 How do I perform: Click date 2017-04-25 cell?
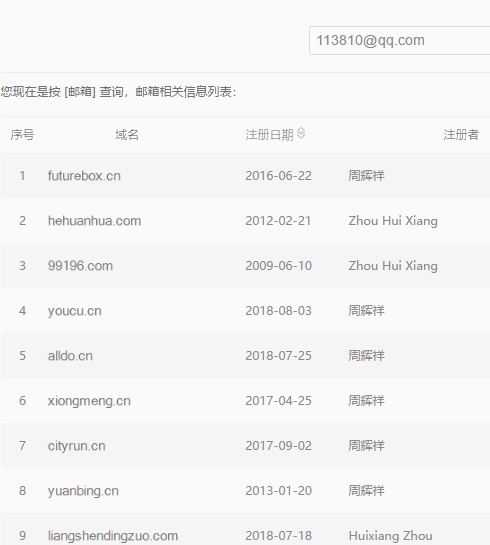click(x=278, y=401)
